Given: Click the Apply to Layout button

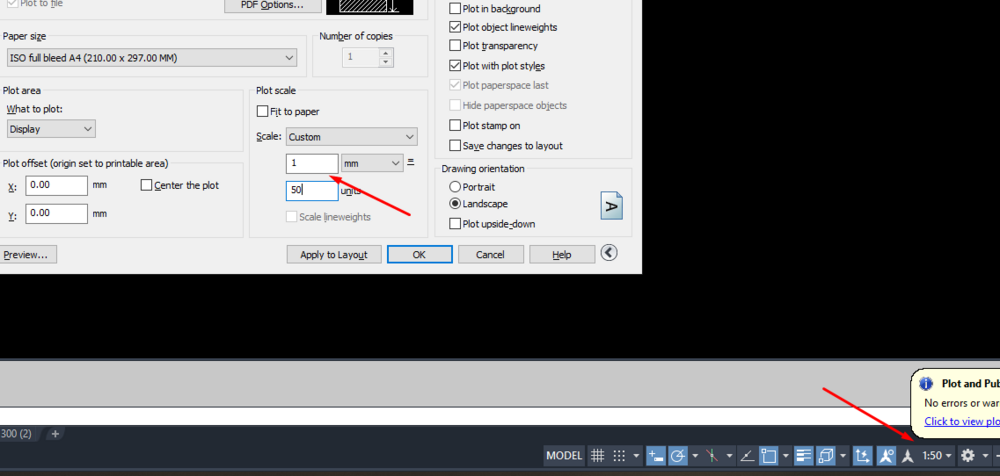Looking at the screenshot, I should [334, 255].
